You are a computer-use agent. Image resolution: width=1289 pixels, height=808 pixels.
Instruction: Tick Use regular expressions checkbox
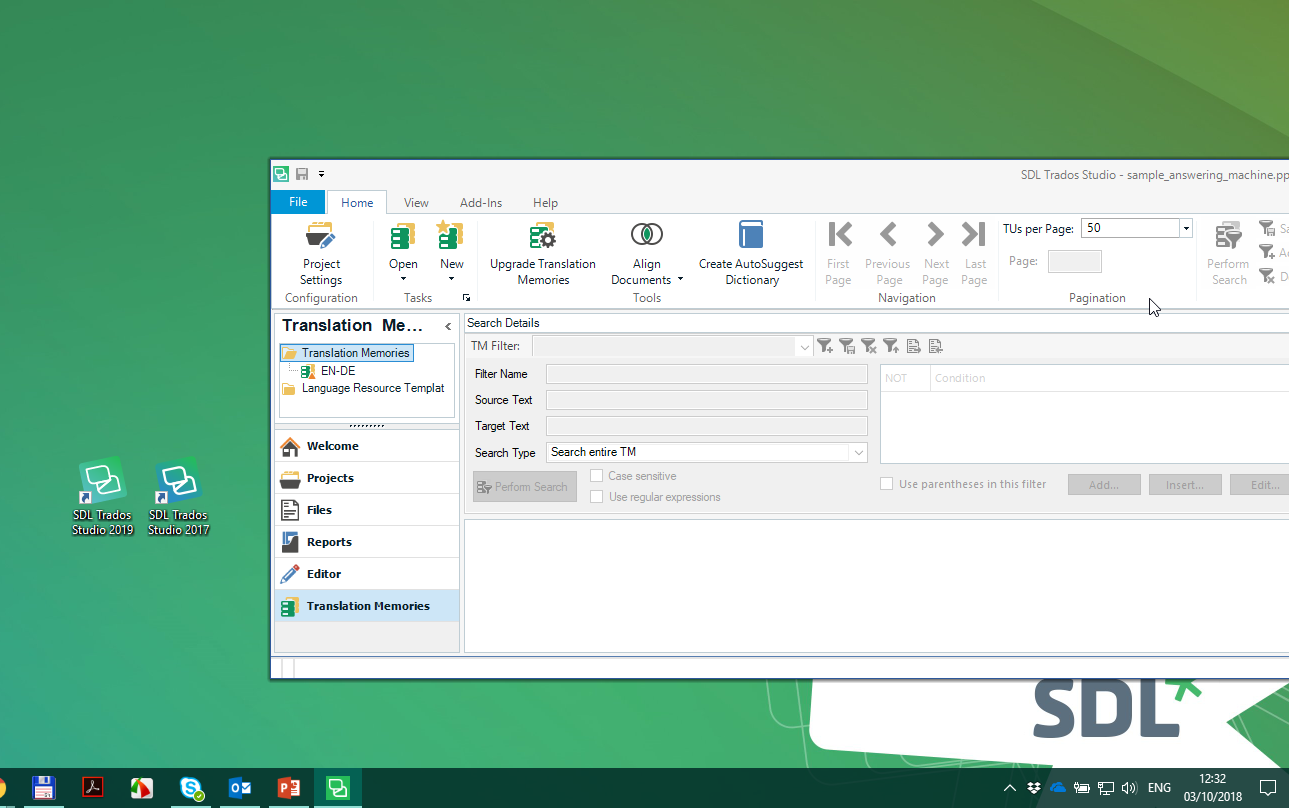[x=597, y=497]
